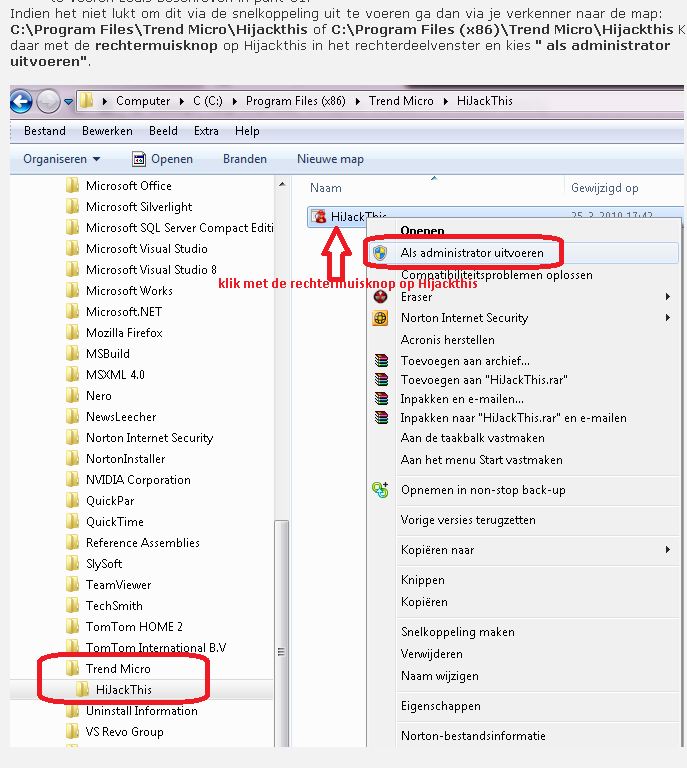
Task: Expand the arrow after Computer in breadcrumb
Action: 182,101
